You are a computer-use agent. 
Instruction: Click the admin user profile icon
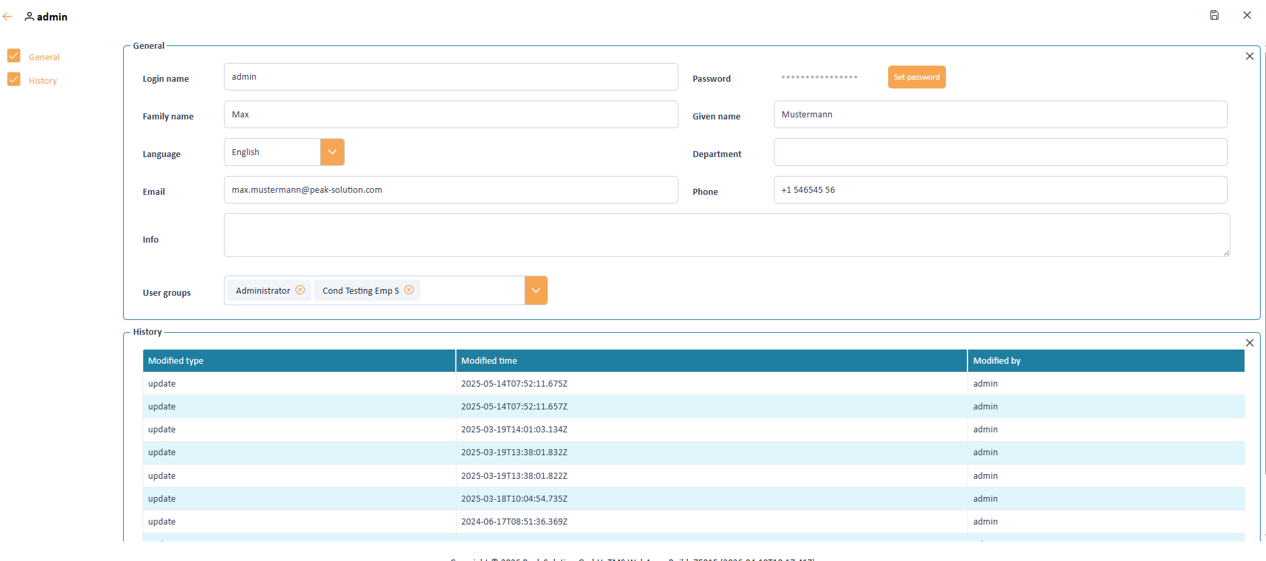click(29, 17)
